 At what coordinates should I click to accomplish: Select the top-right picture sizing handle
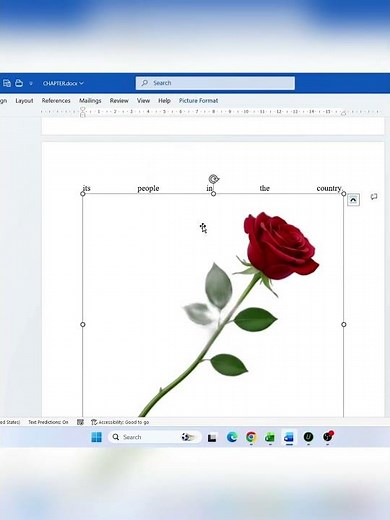[344, 194]
